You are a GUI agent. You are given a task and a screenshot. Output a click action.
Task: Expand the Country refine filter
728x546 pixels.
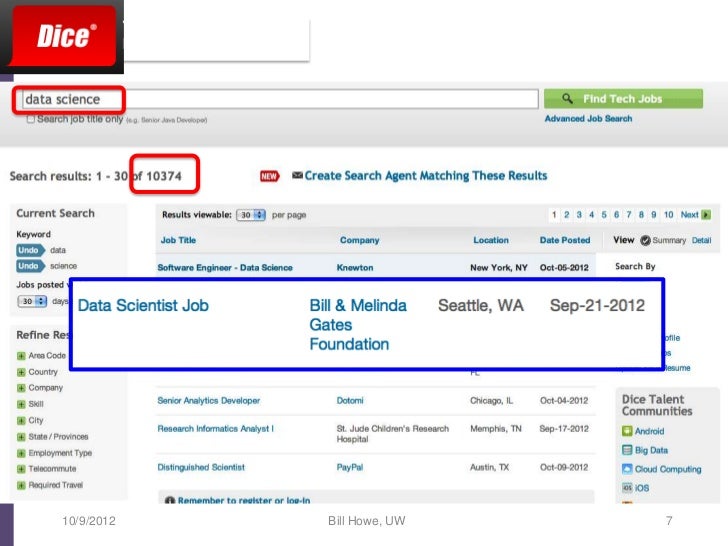21,372
